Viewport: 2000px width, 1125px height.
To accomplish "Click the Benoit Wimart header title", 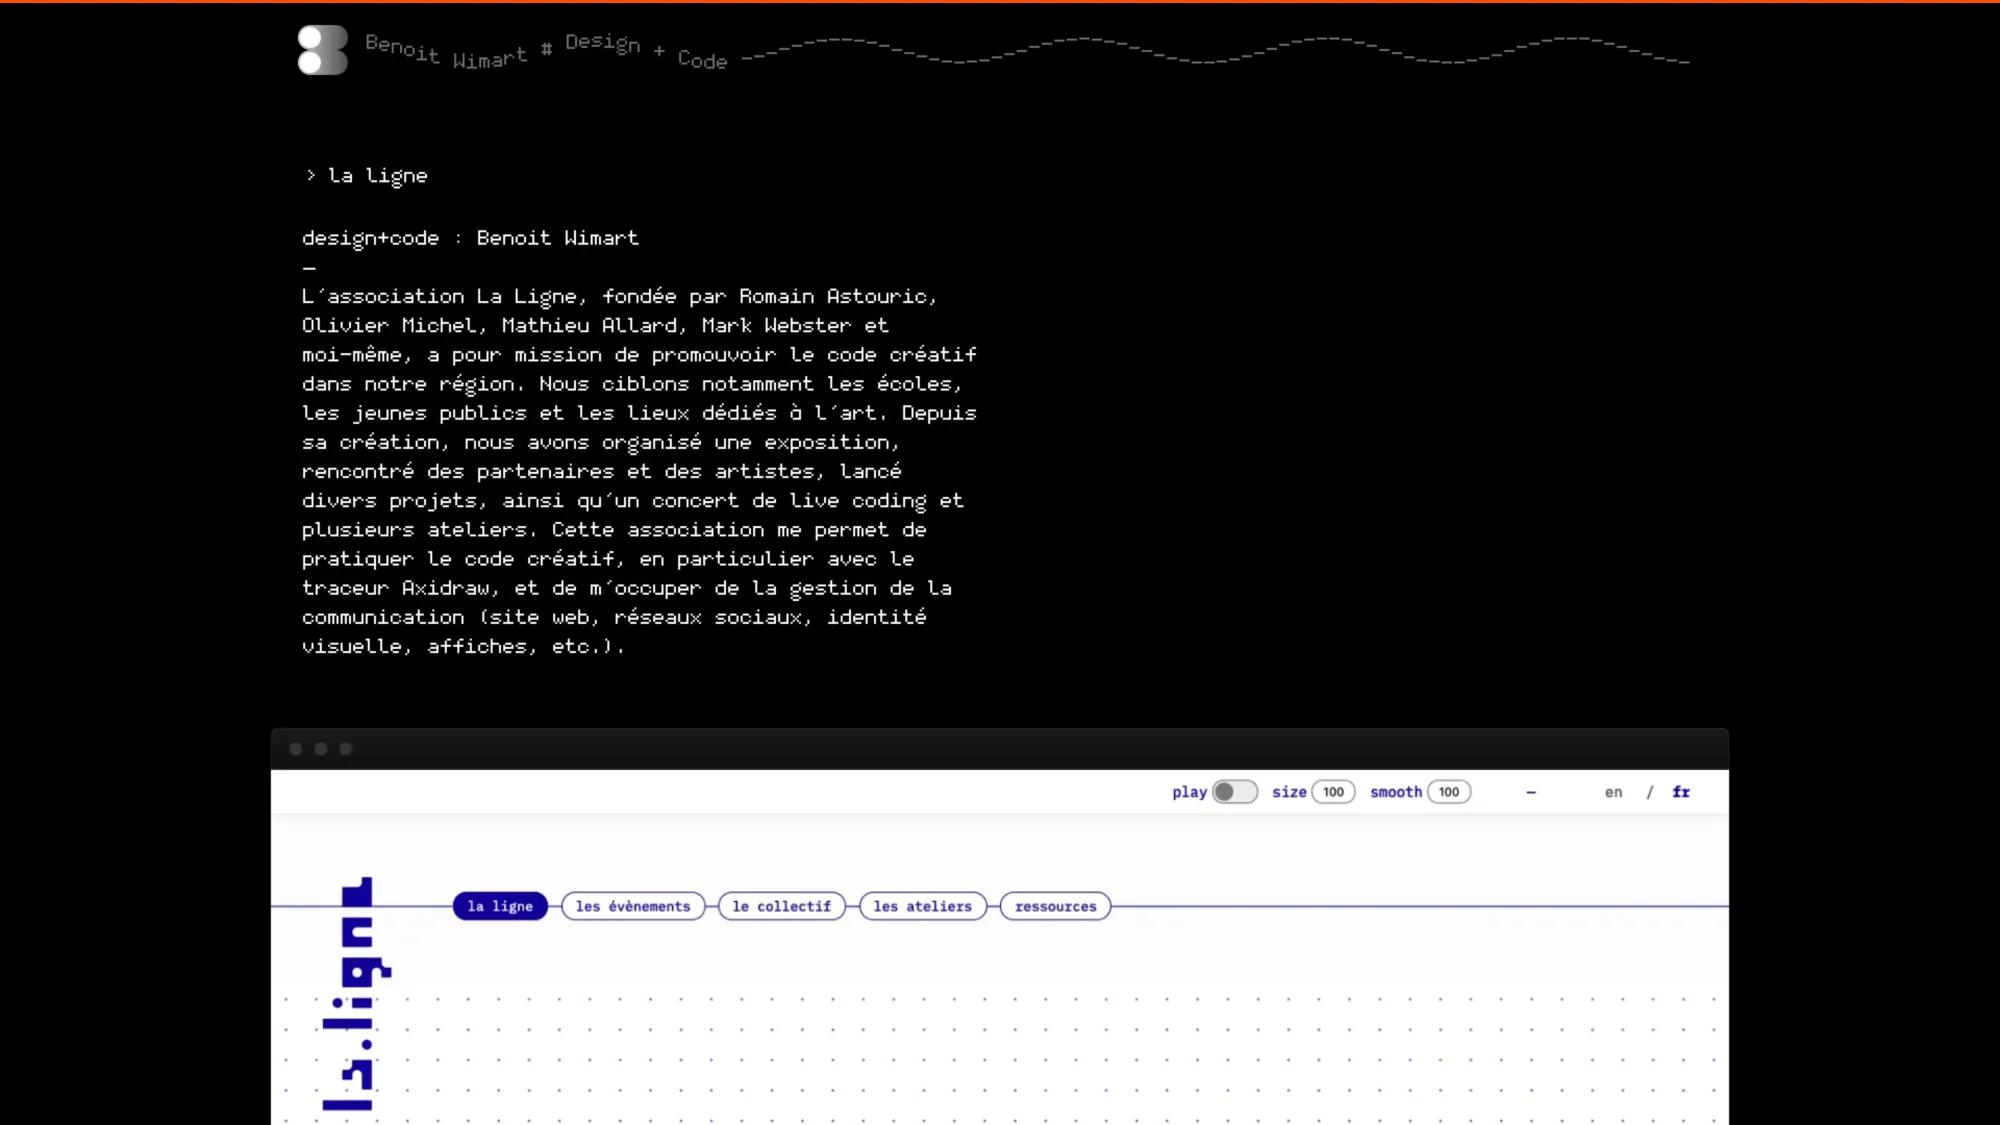I will click(x=446, y=51).
